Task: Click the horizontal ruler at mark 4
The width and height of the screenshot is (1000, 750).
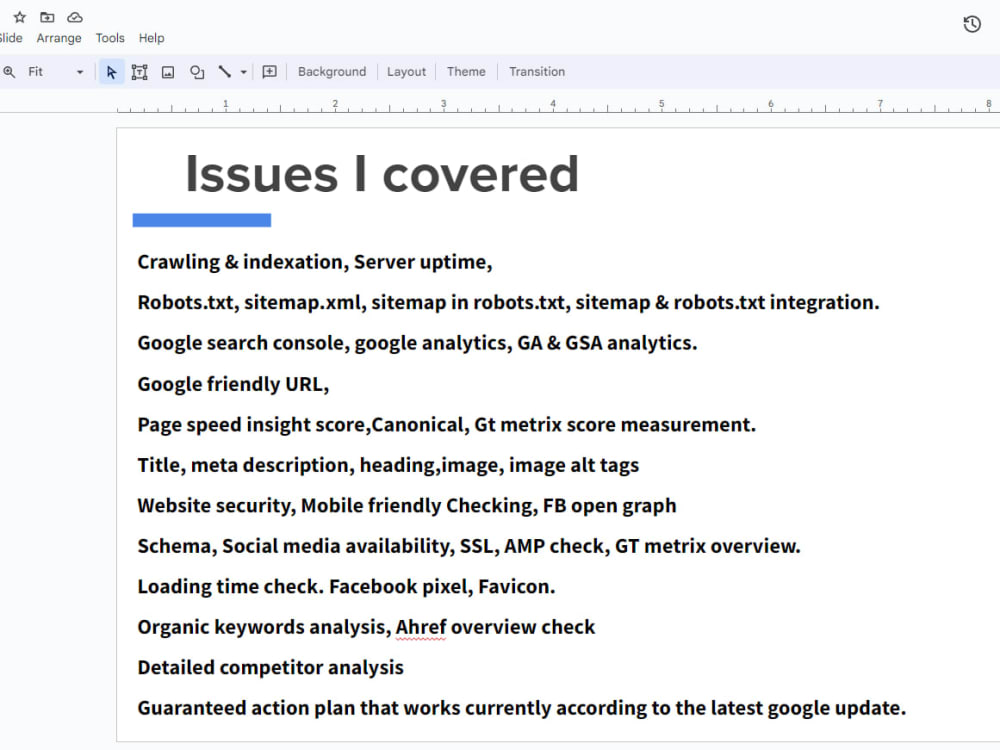Action: coord(553,104)
